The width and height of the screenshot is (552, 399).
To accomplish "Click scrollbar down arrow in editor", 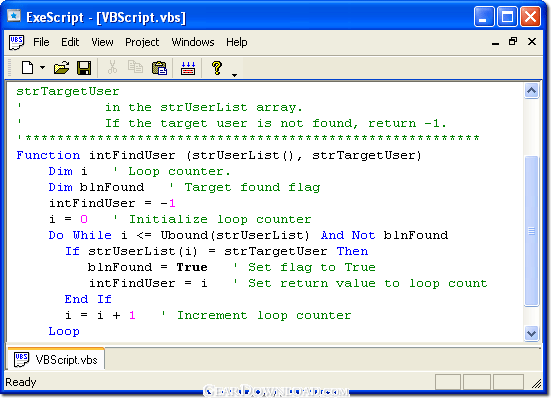I will [532, 333].
